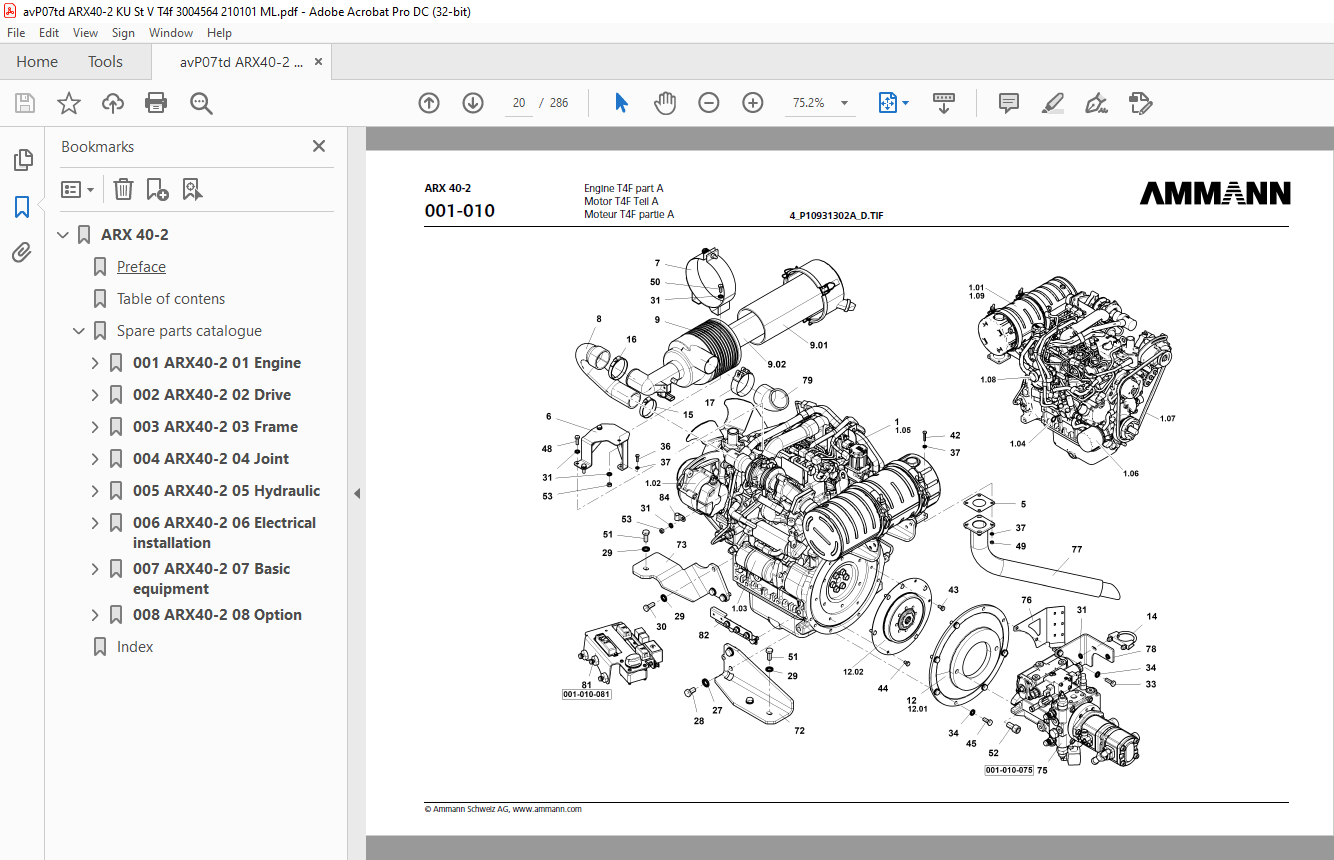Click the www.ammann.com footer text
The width and height of the screenshot is (1334, 860).
(547, 809)
